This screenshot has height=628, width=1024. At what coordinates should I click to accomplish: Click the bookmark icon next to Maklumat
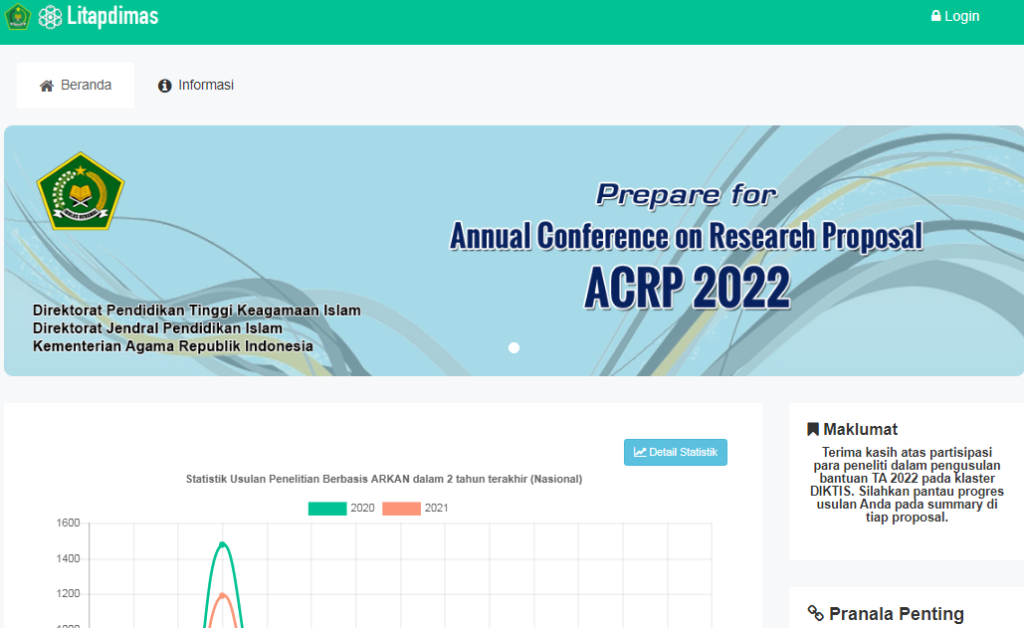tap(813, 430)
